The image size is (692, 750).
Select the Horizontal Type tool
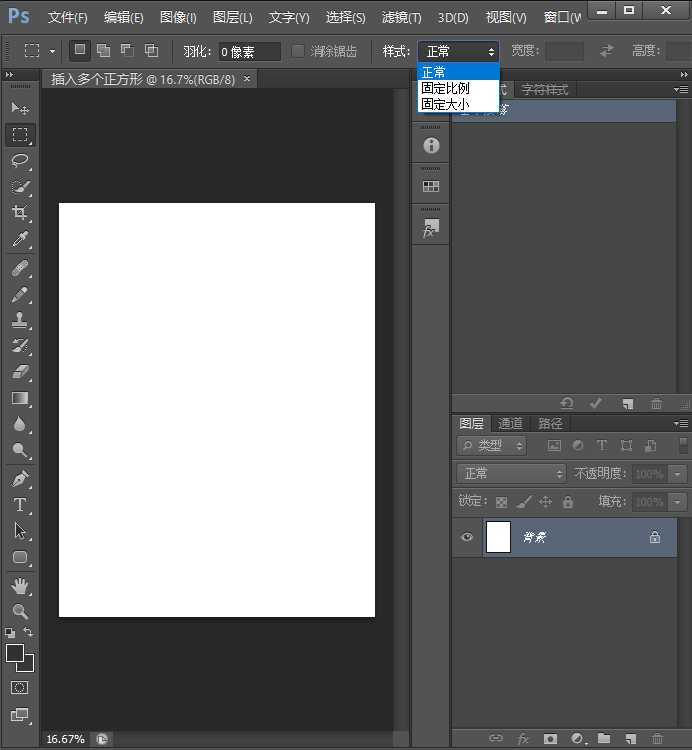coord(20,505)
